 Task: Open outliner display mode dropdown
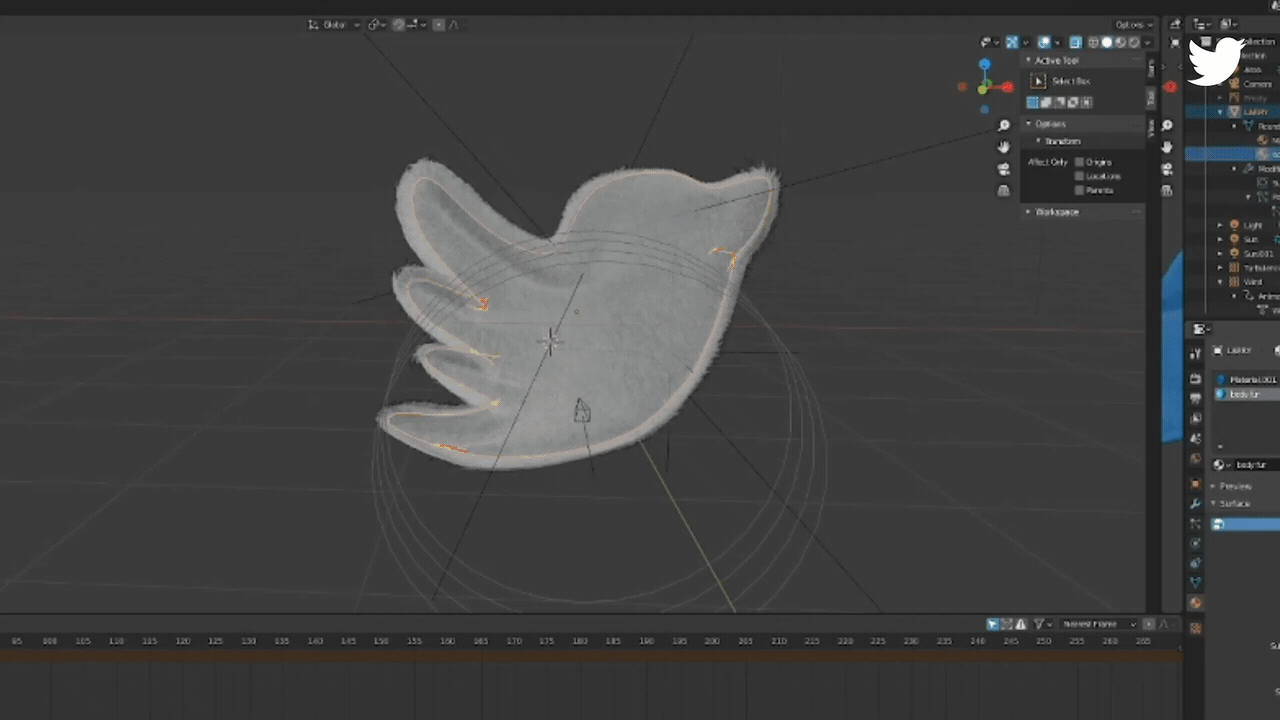(x=1228, y=24)
